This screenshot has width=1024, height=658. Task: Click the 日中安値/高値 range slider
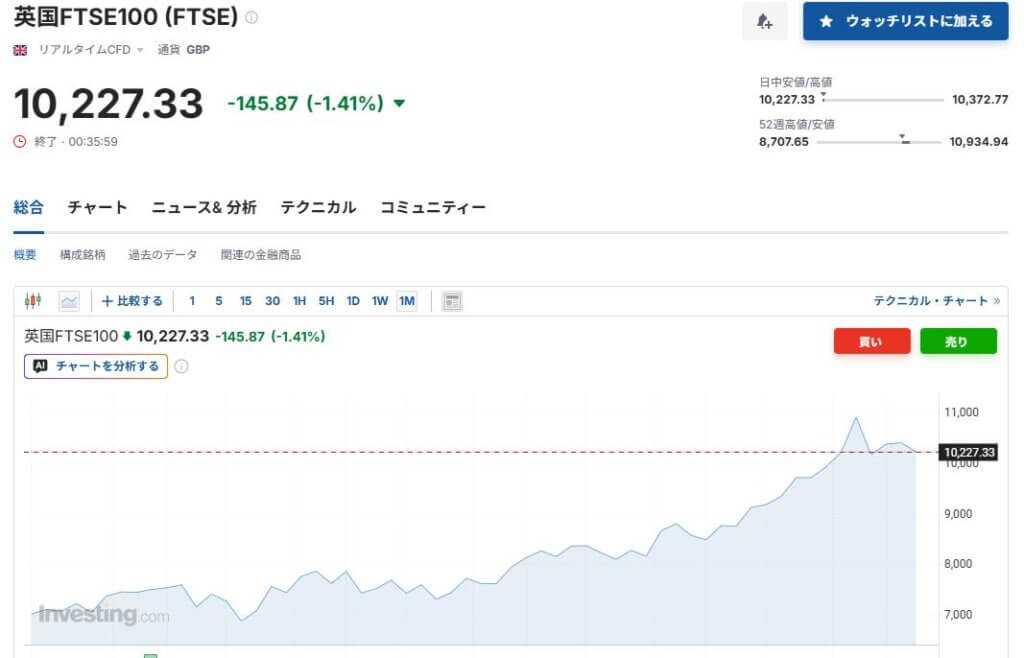(x=883, y=100)
